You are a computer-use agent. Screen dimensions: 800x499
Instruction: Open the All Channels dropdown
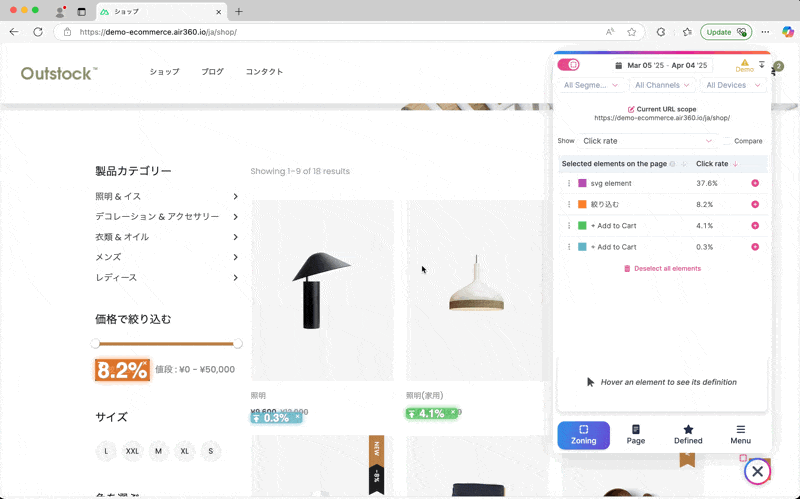[661, 85]
